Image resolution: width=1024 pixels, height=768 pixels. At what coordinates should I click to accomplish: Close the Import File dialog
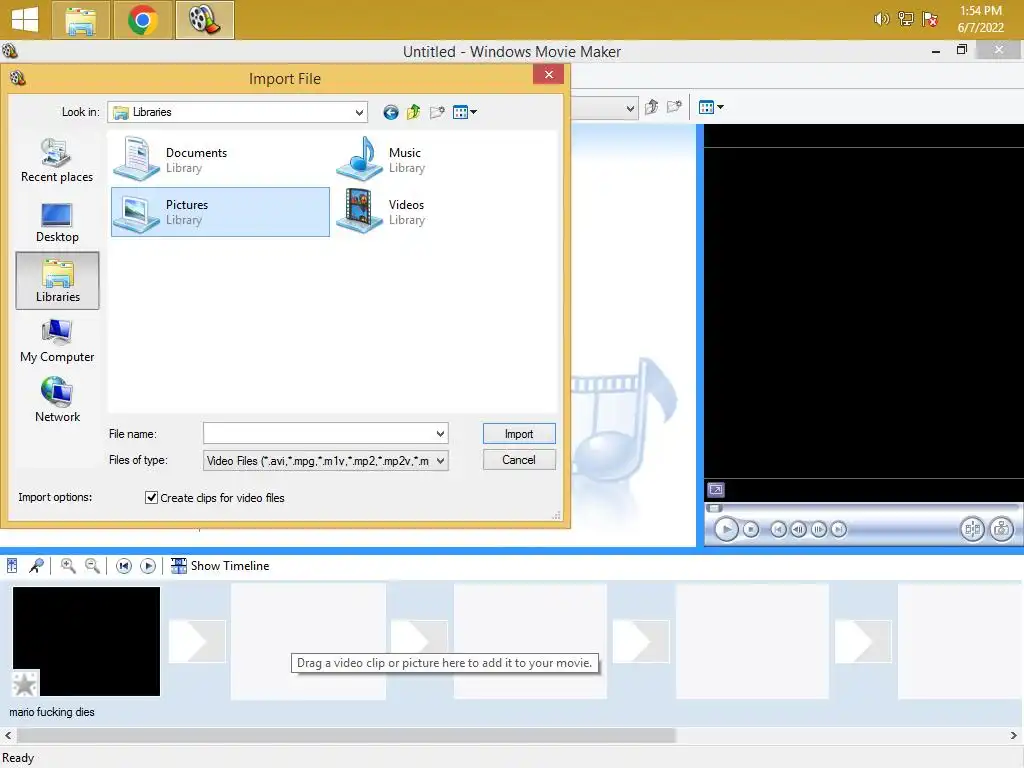point(549,74)
